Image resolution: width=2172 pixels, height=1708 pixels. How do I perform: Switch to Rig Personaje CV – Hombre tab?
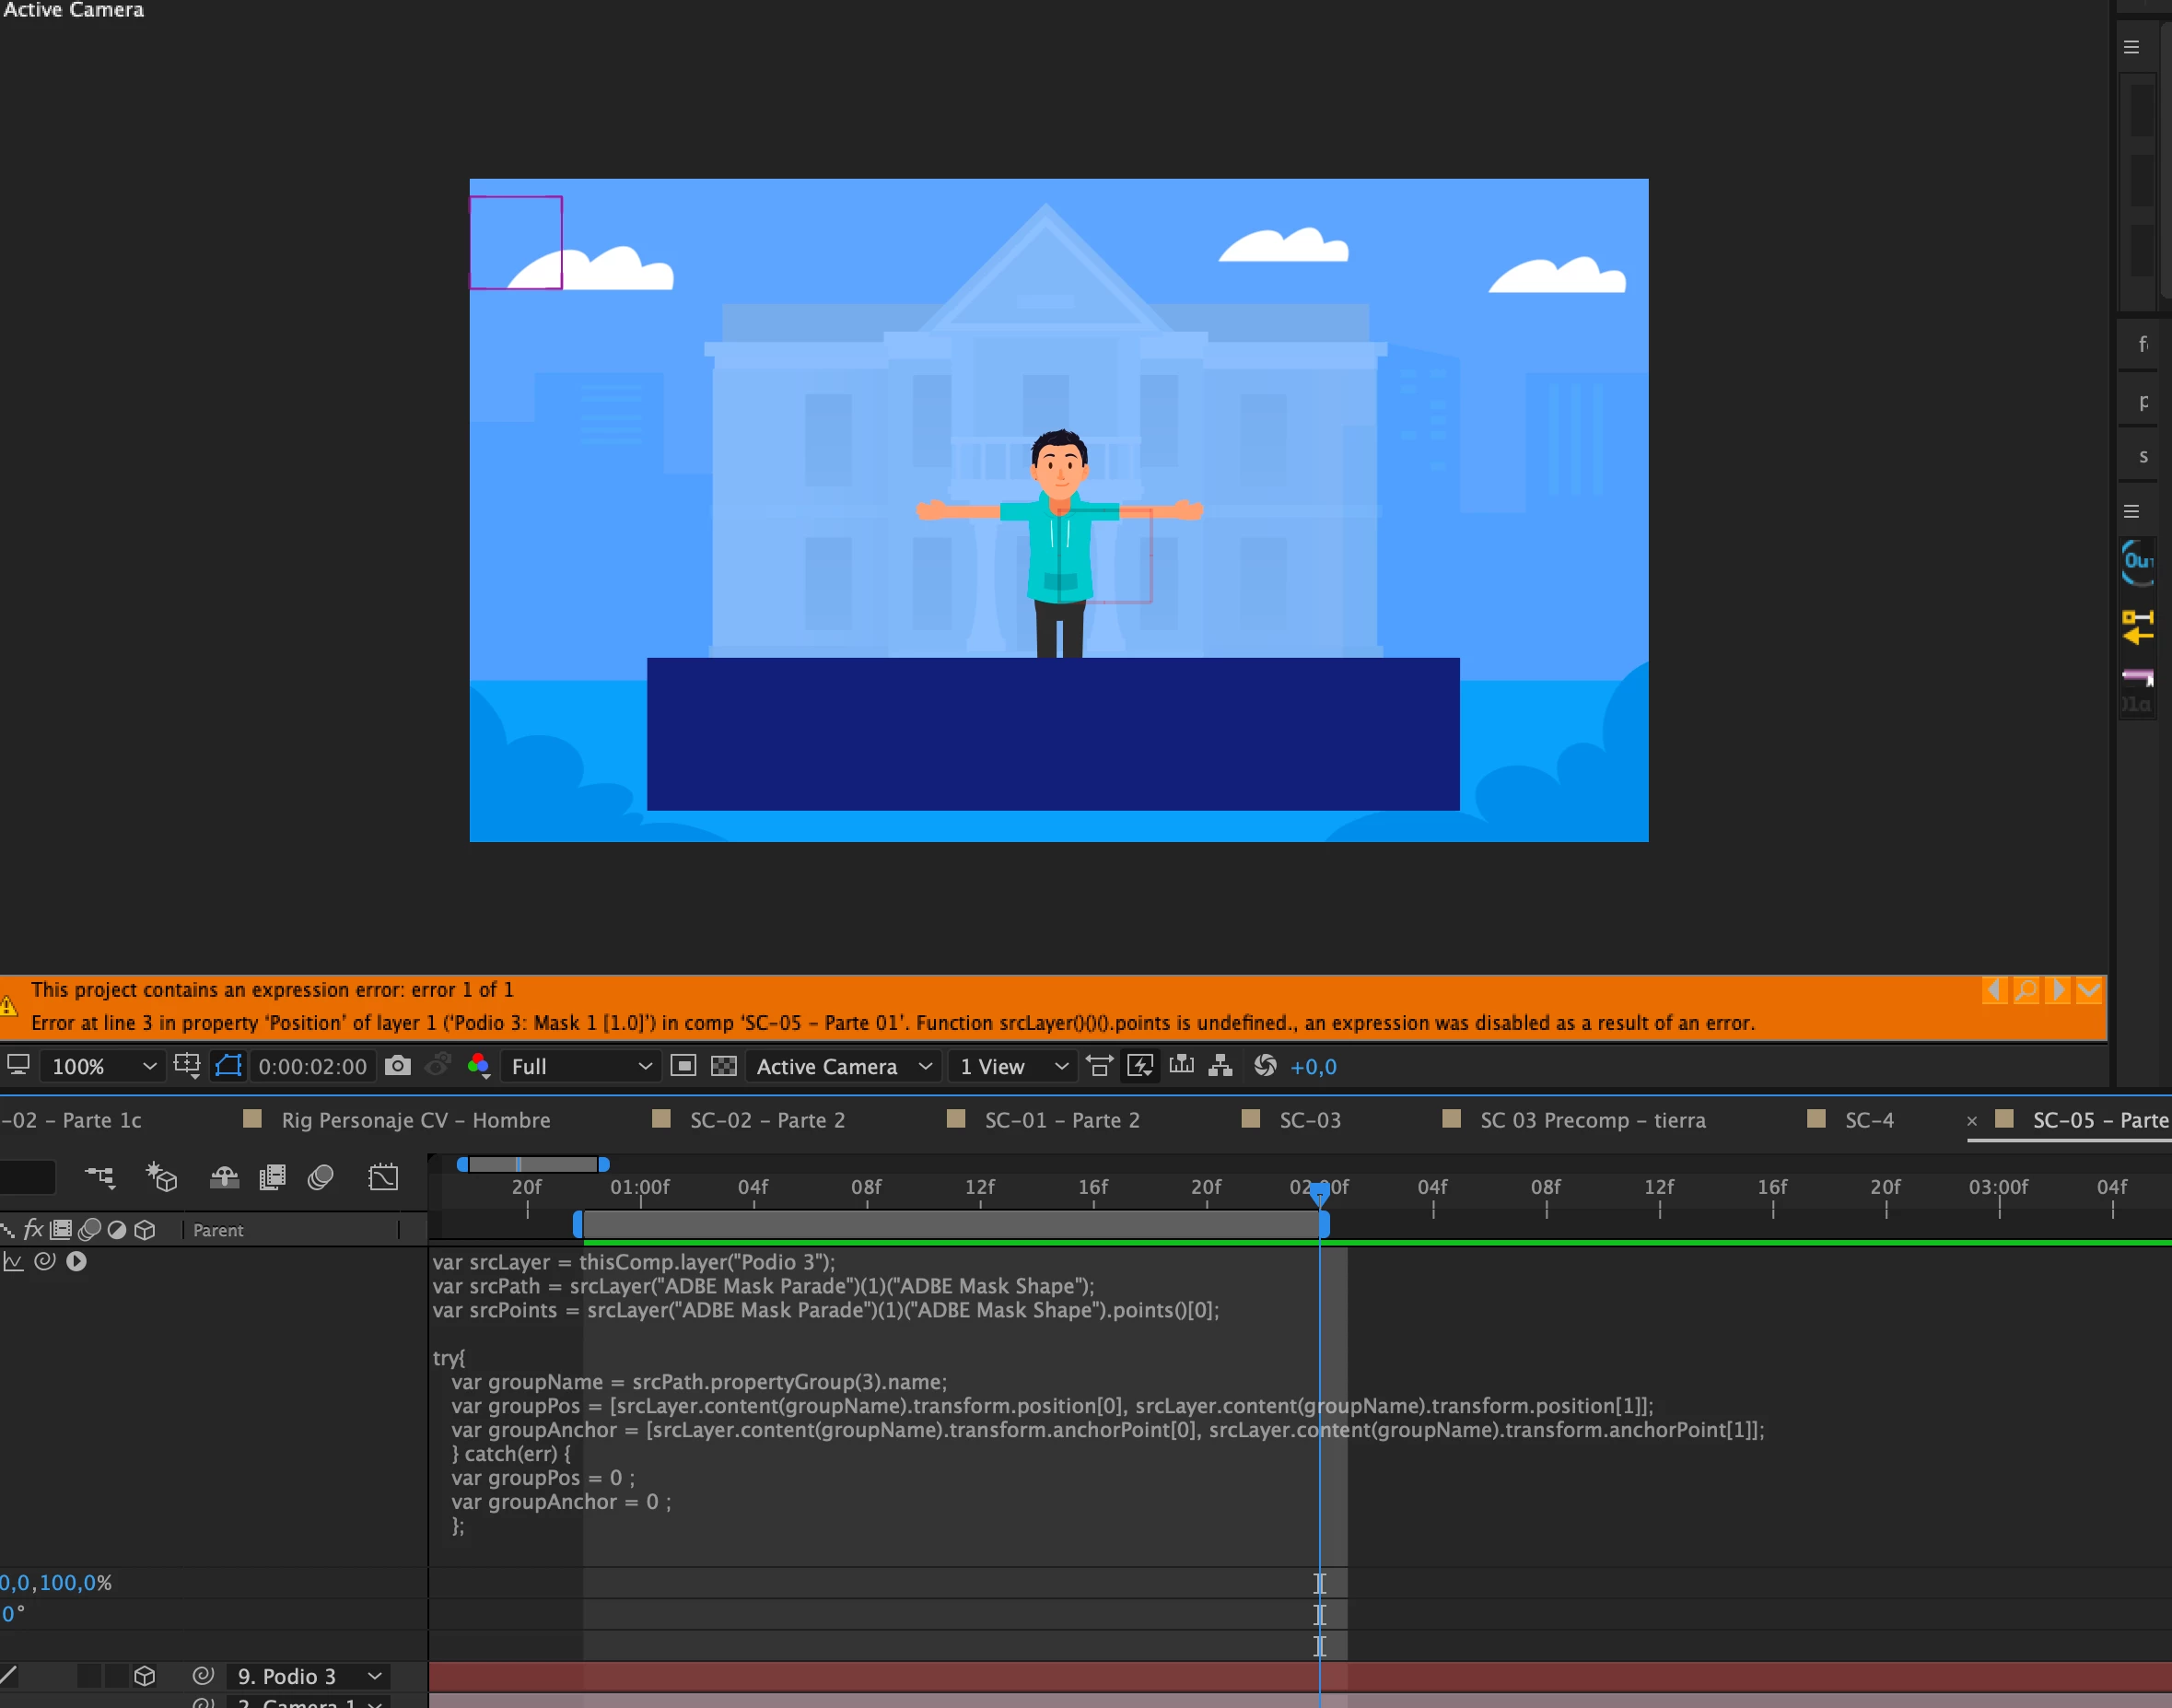click(x=415, y=1120)
